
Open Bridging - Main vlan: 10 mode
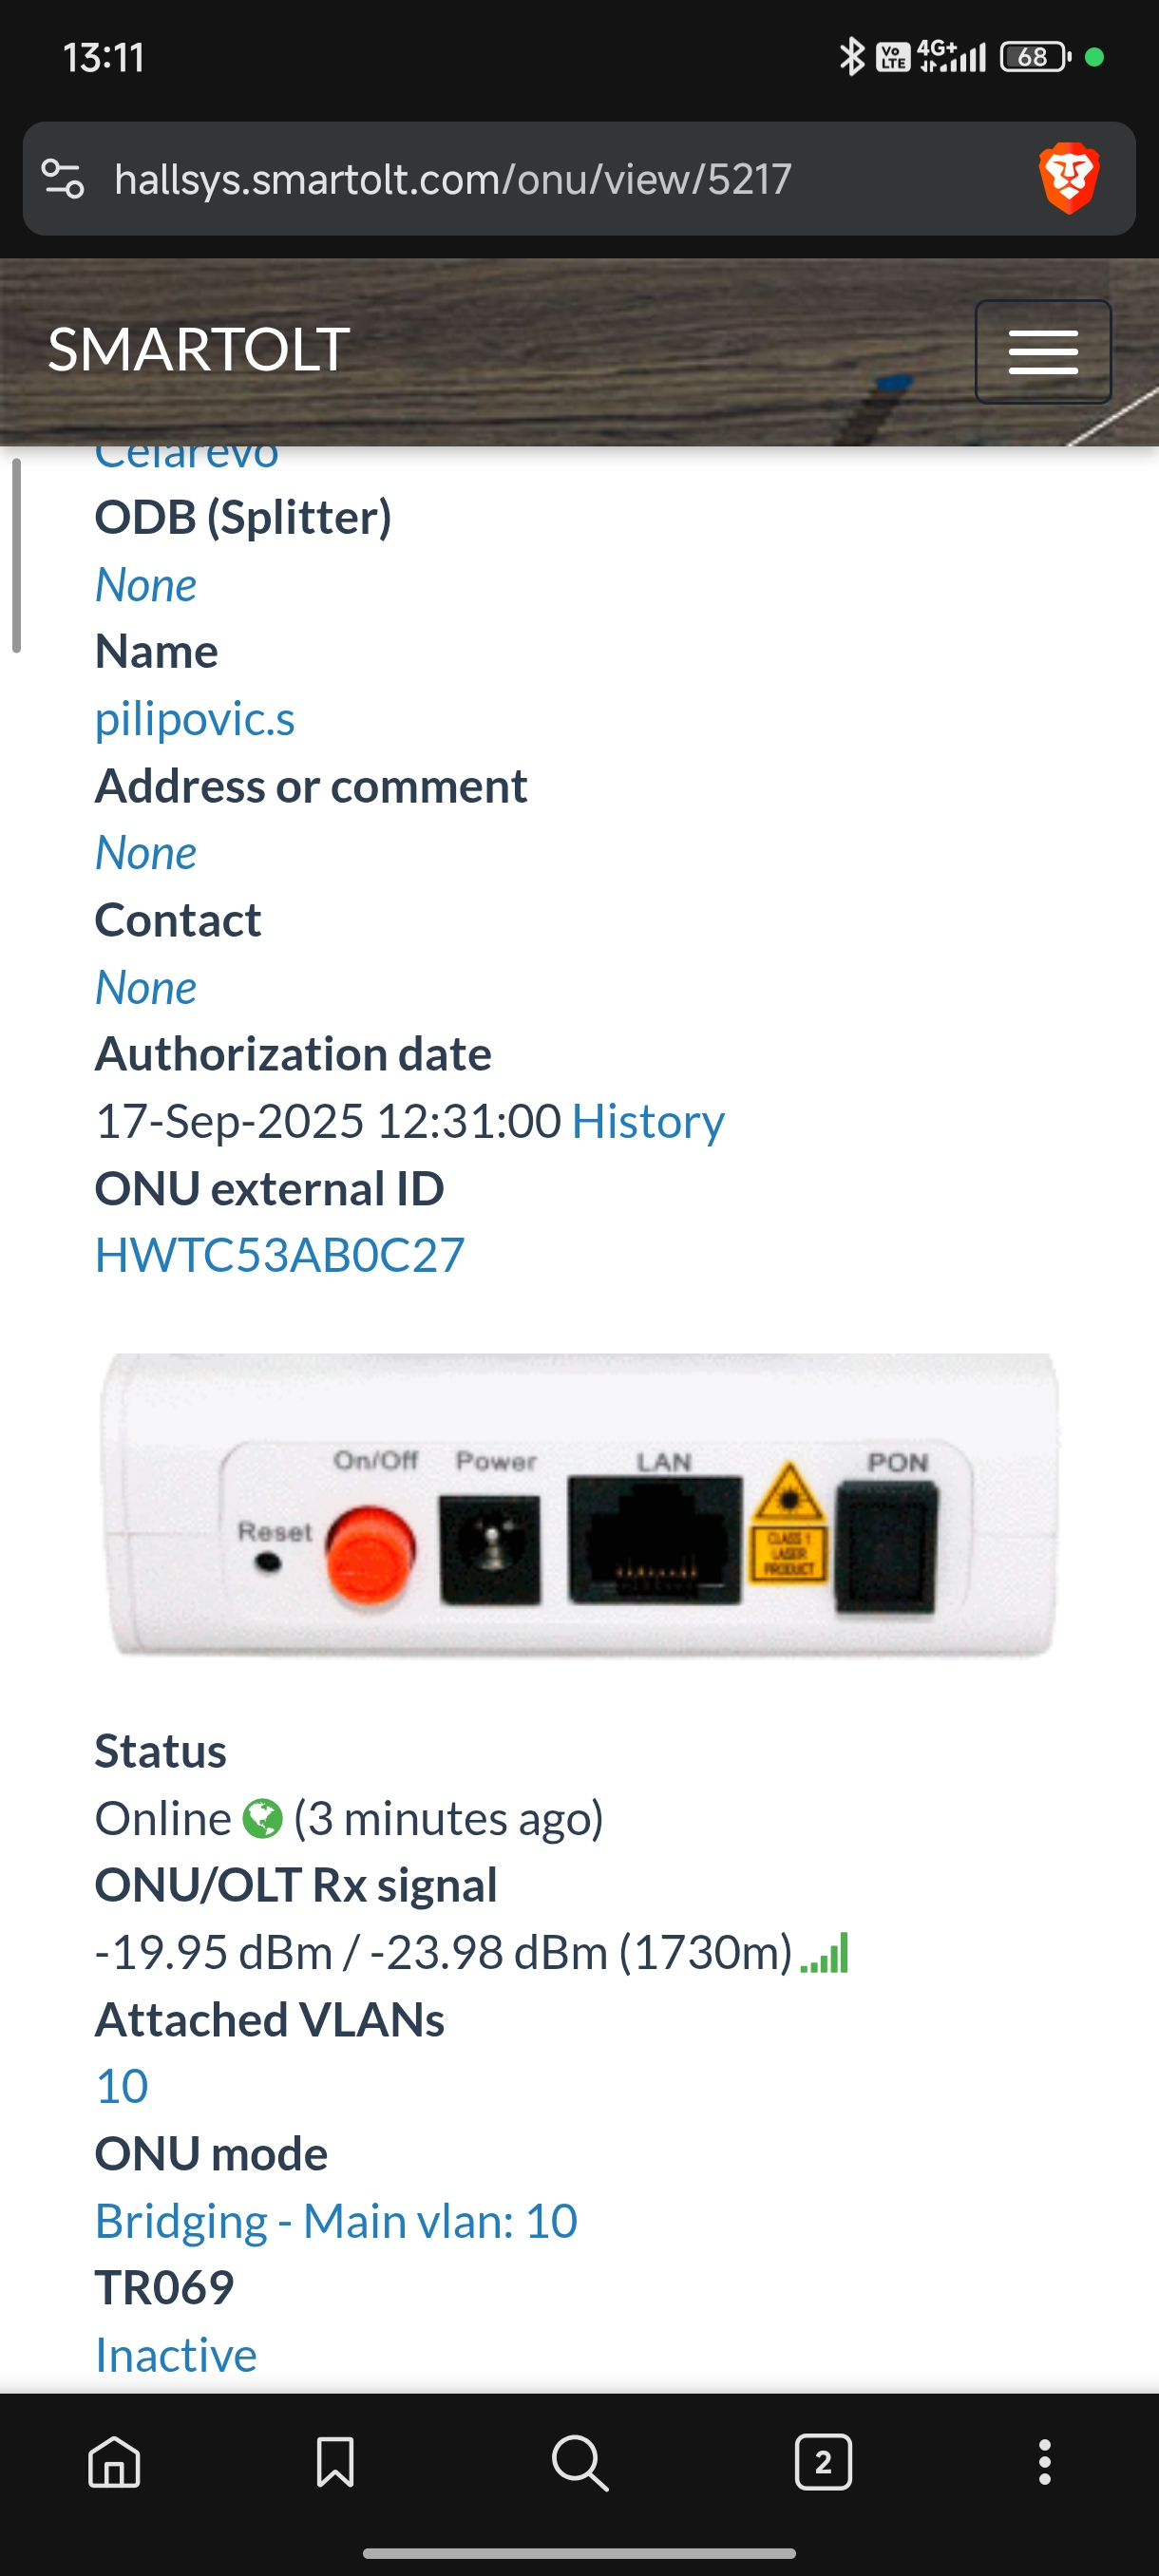click(x=336, y=2221)
